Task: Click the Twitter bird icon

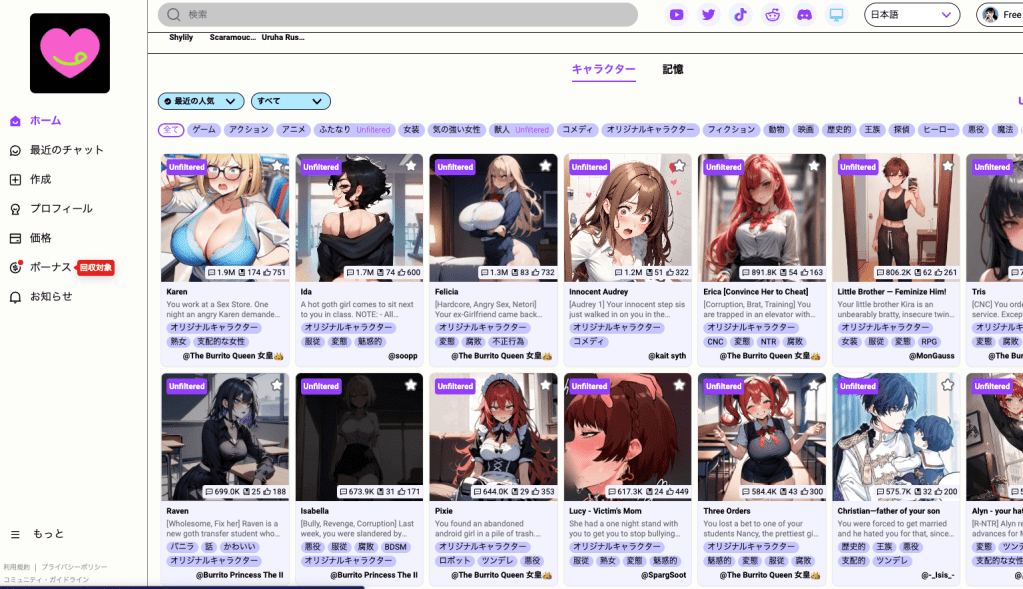Action: tap(708, 15)
